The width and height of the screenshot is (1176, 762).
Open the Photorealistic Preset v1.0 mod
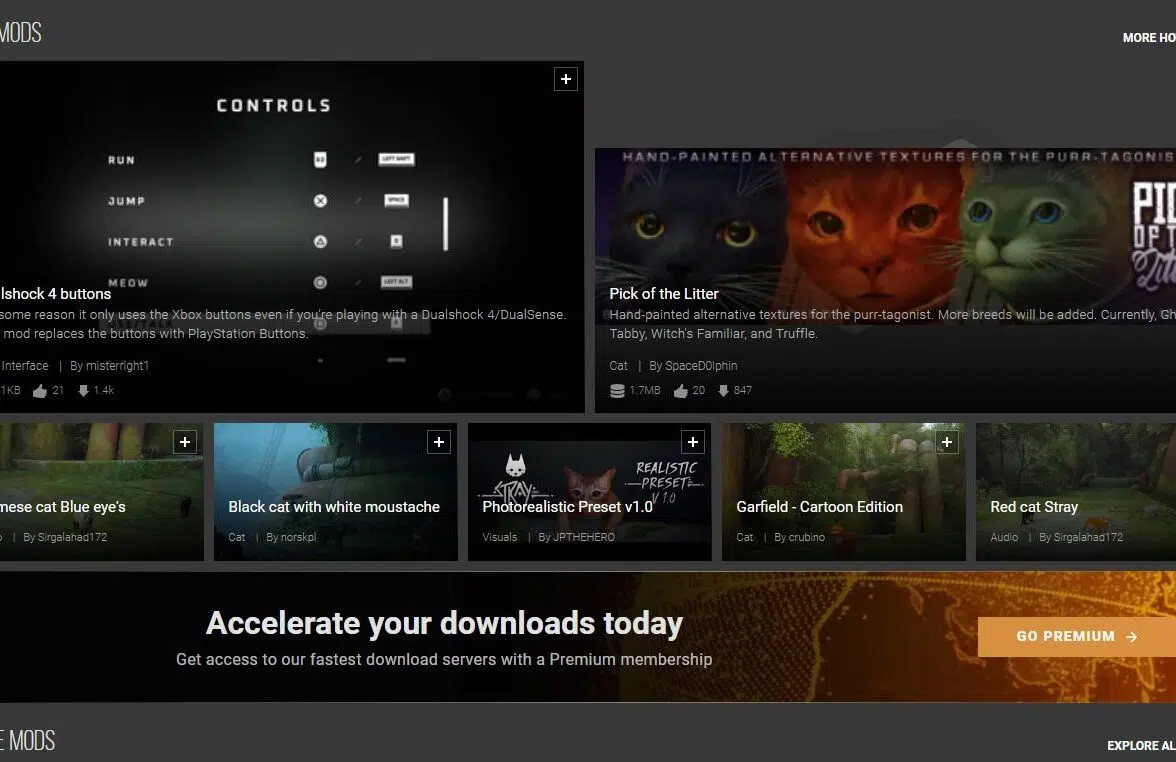coord(567,507)
